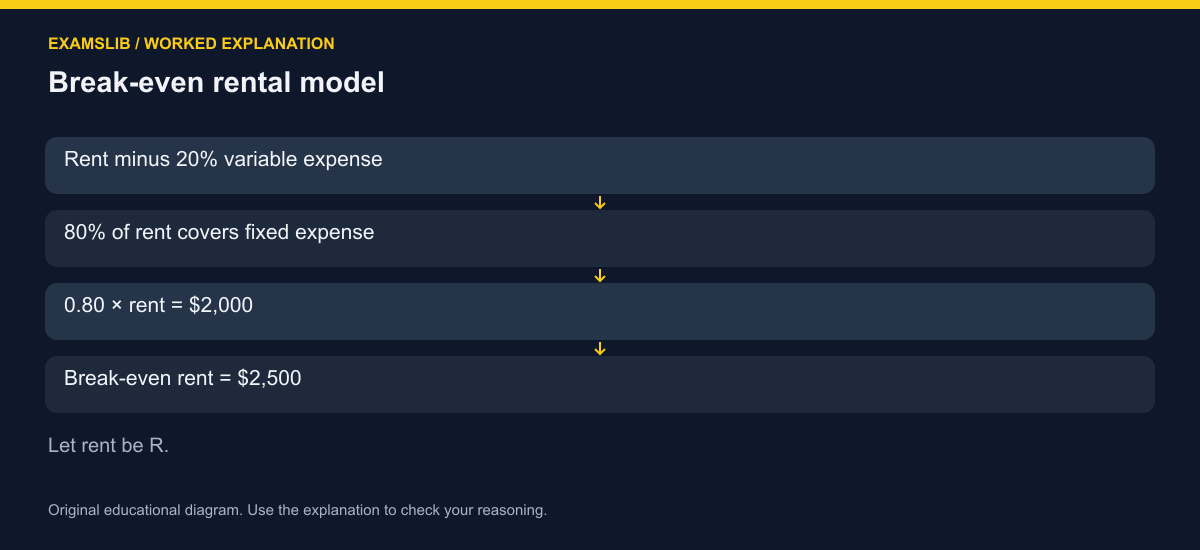Click the arrow below the fixed expense step
Screen dimensions: 1200x550
(600, 276)
